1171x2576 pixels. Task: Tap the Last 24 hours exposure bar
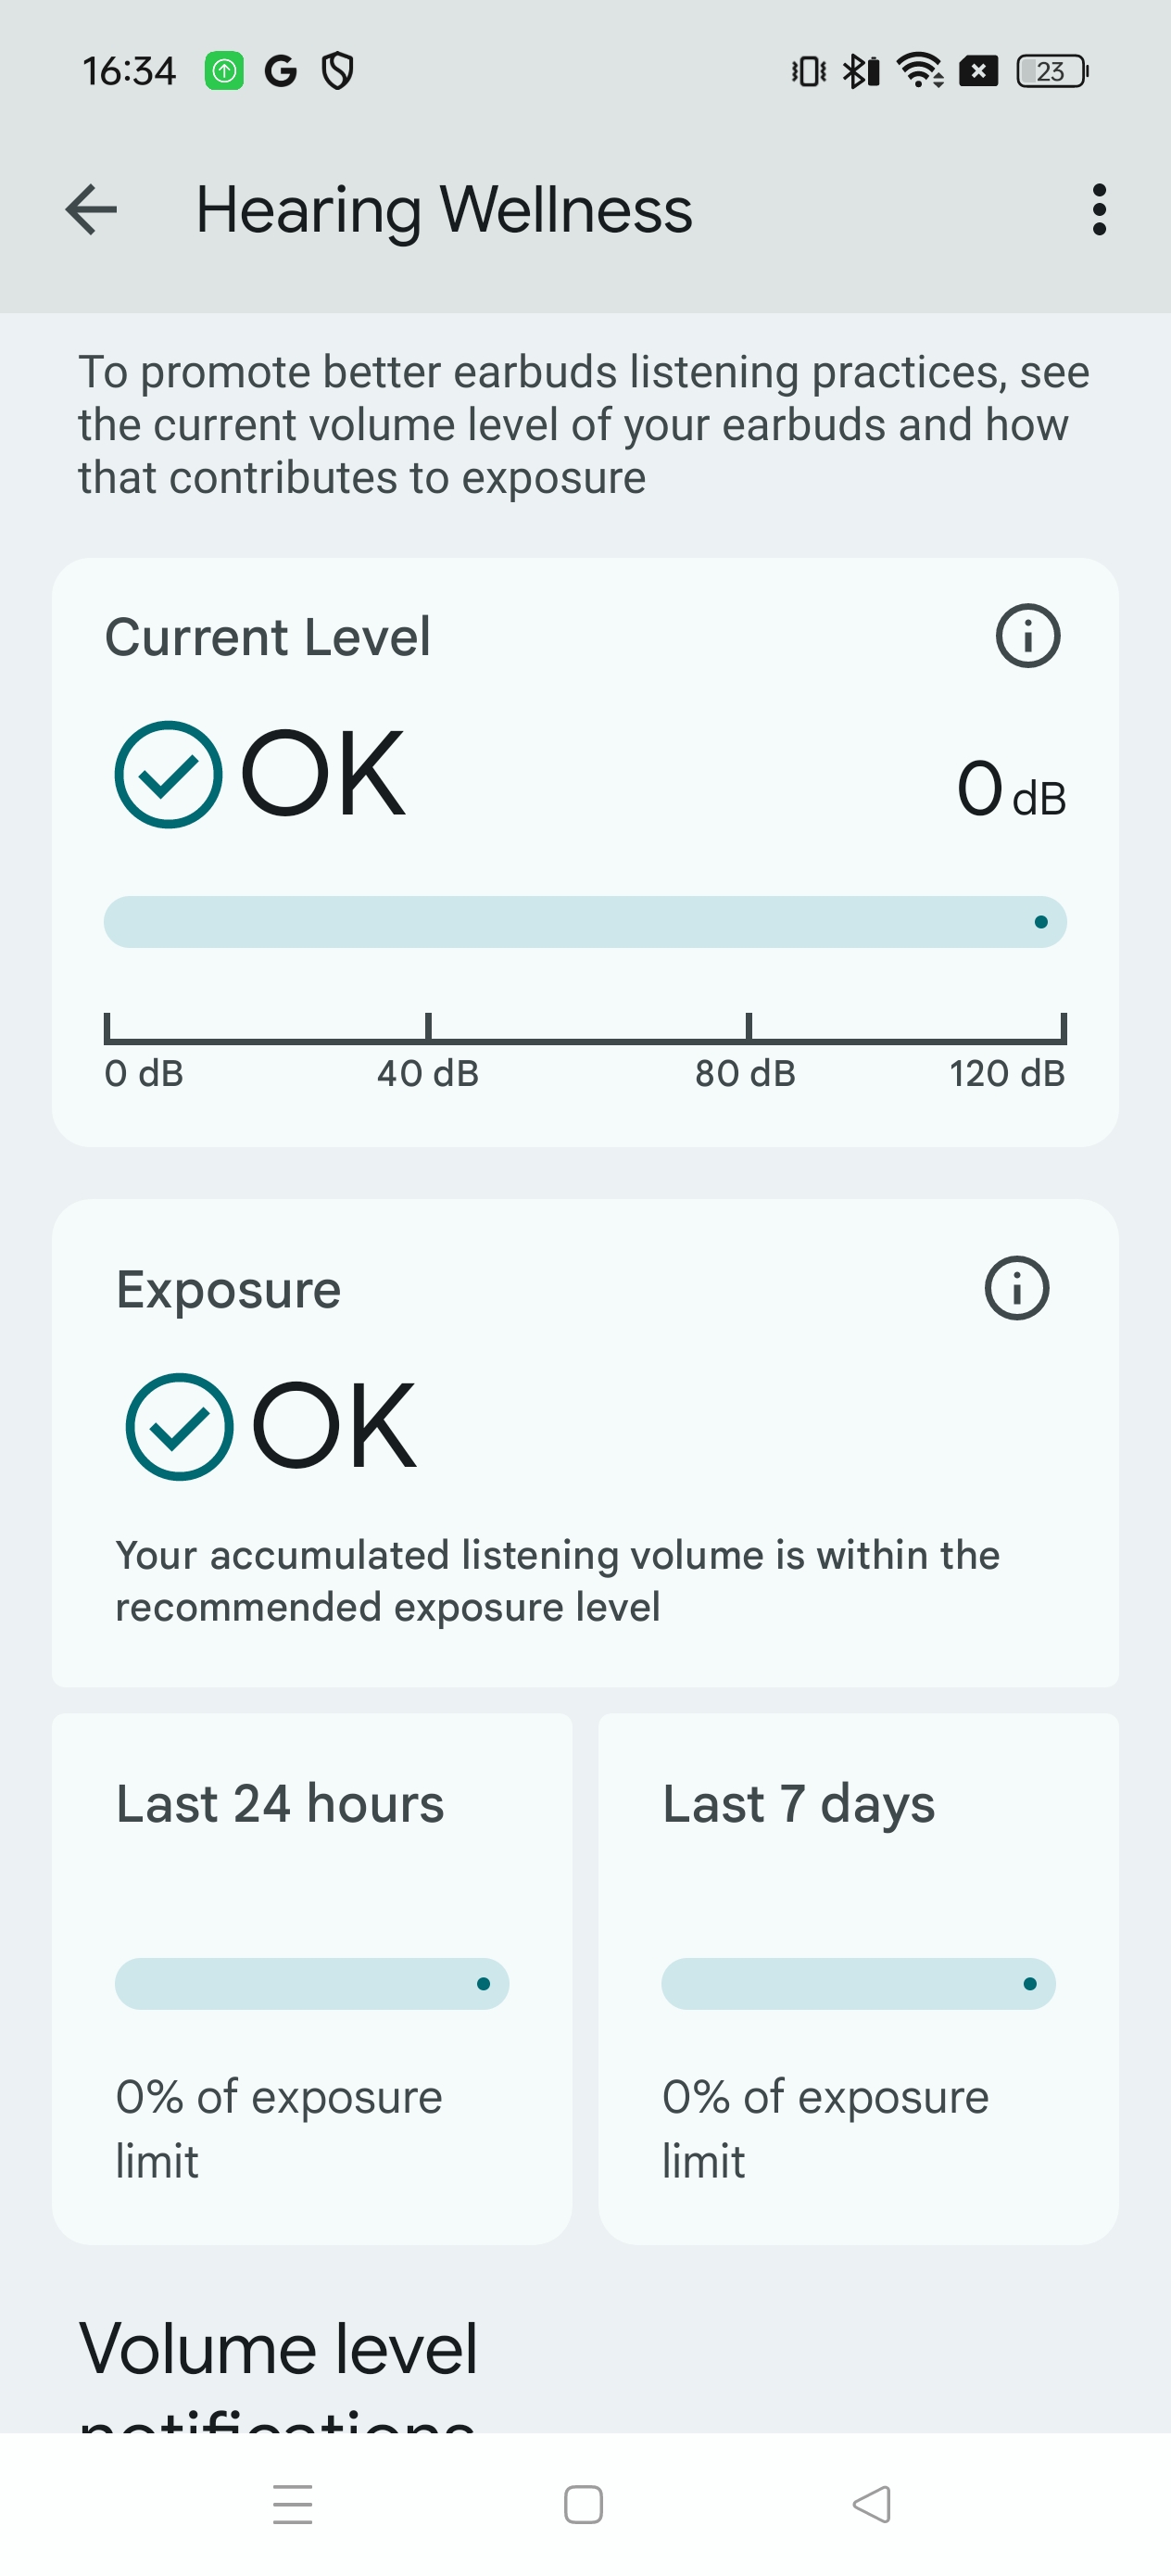pos(312,1984)
